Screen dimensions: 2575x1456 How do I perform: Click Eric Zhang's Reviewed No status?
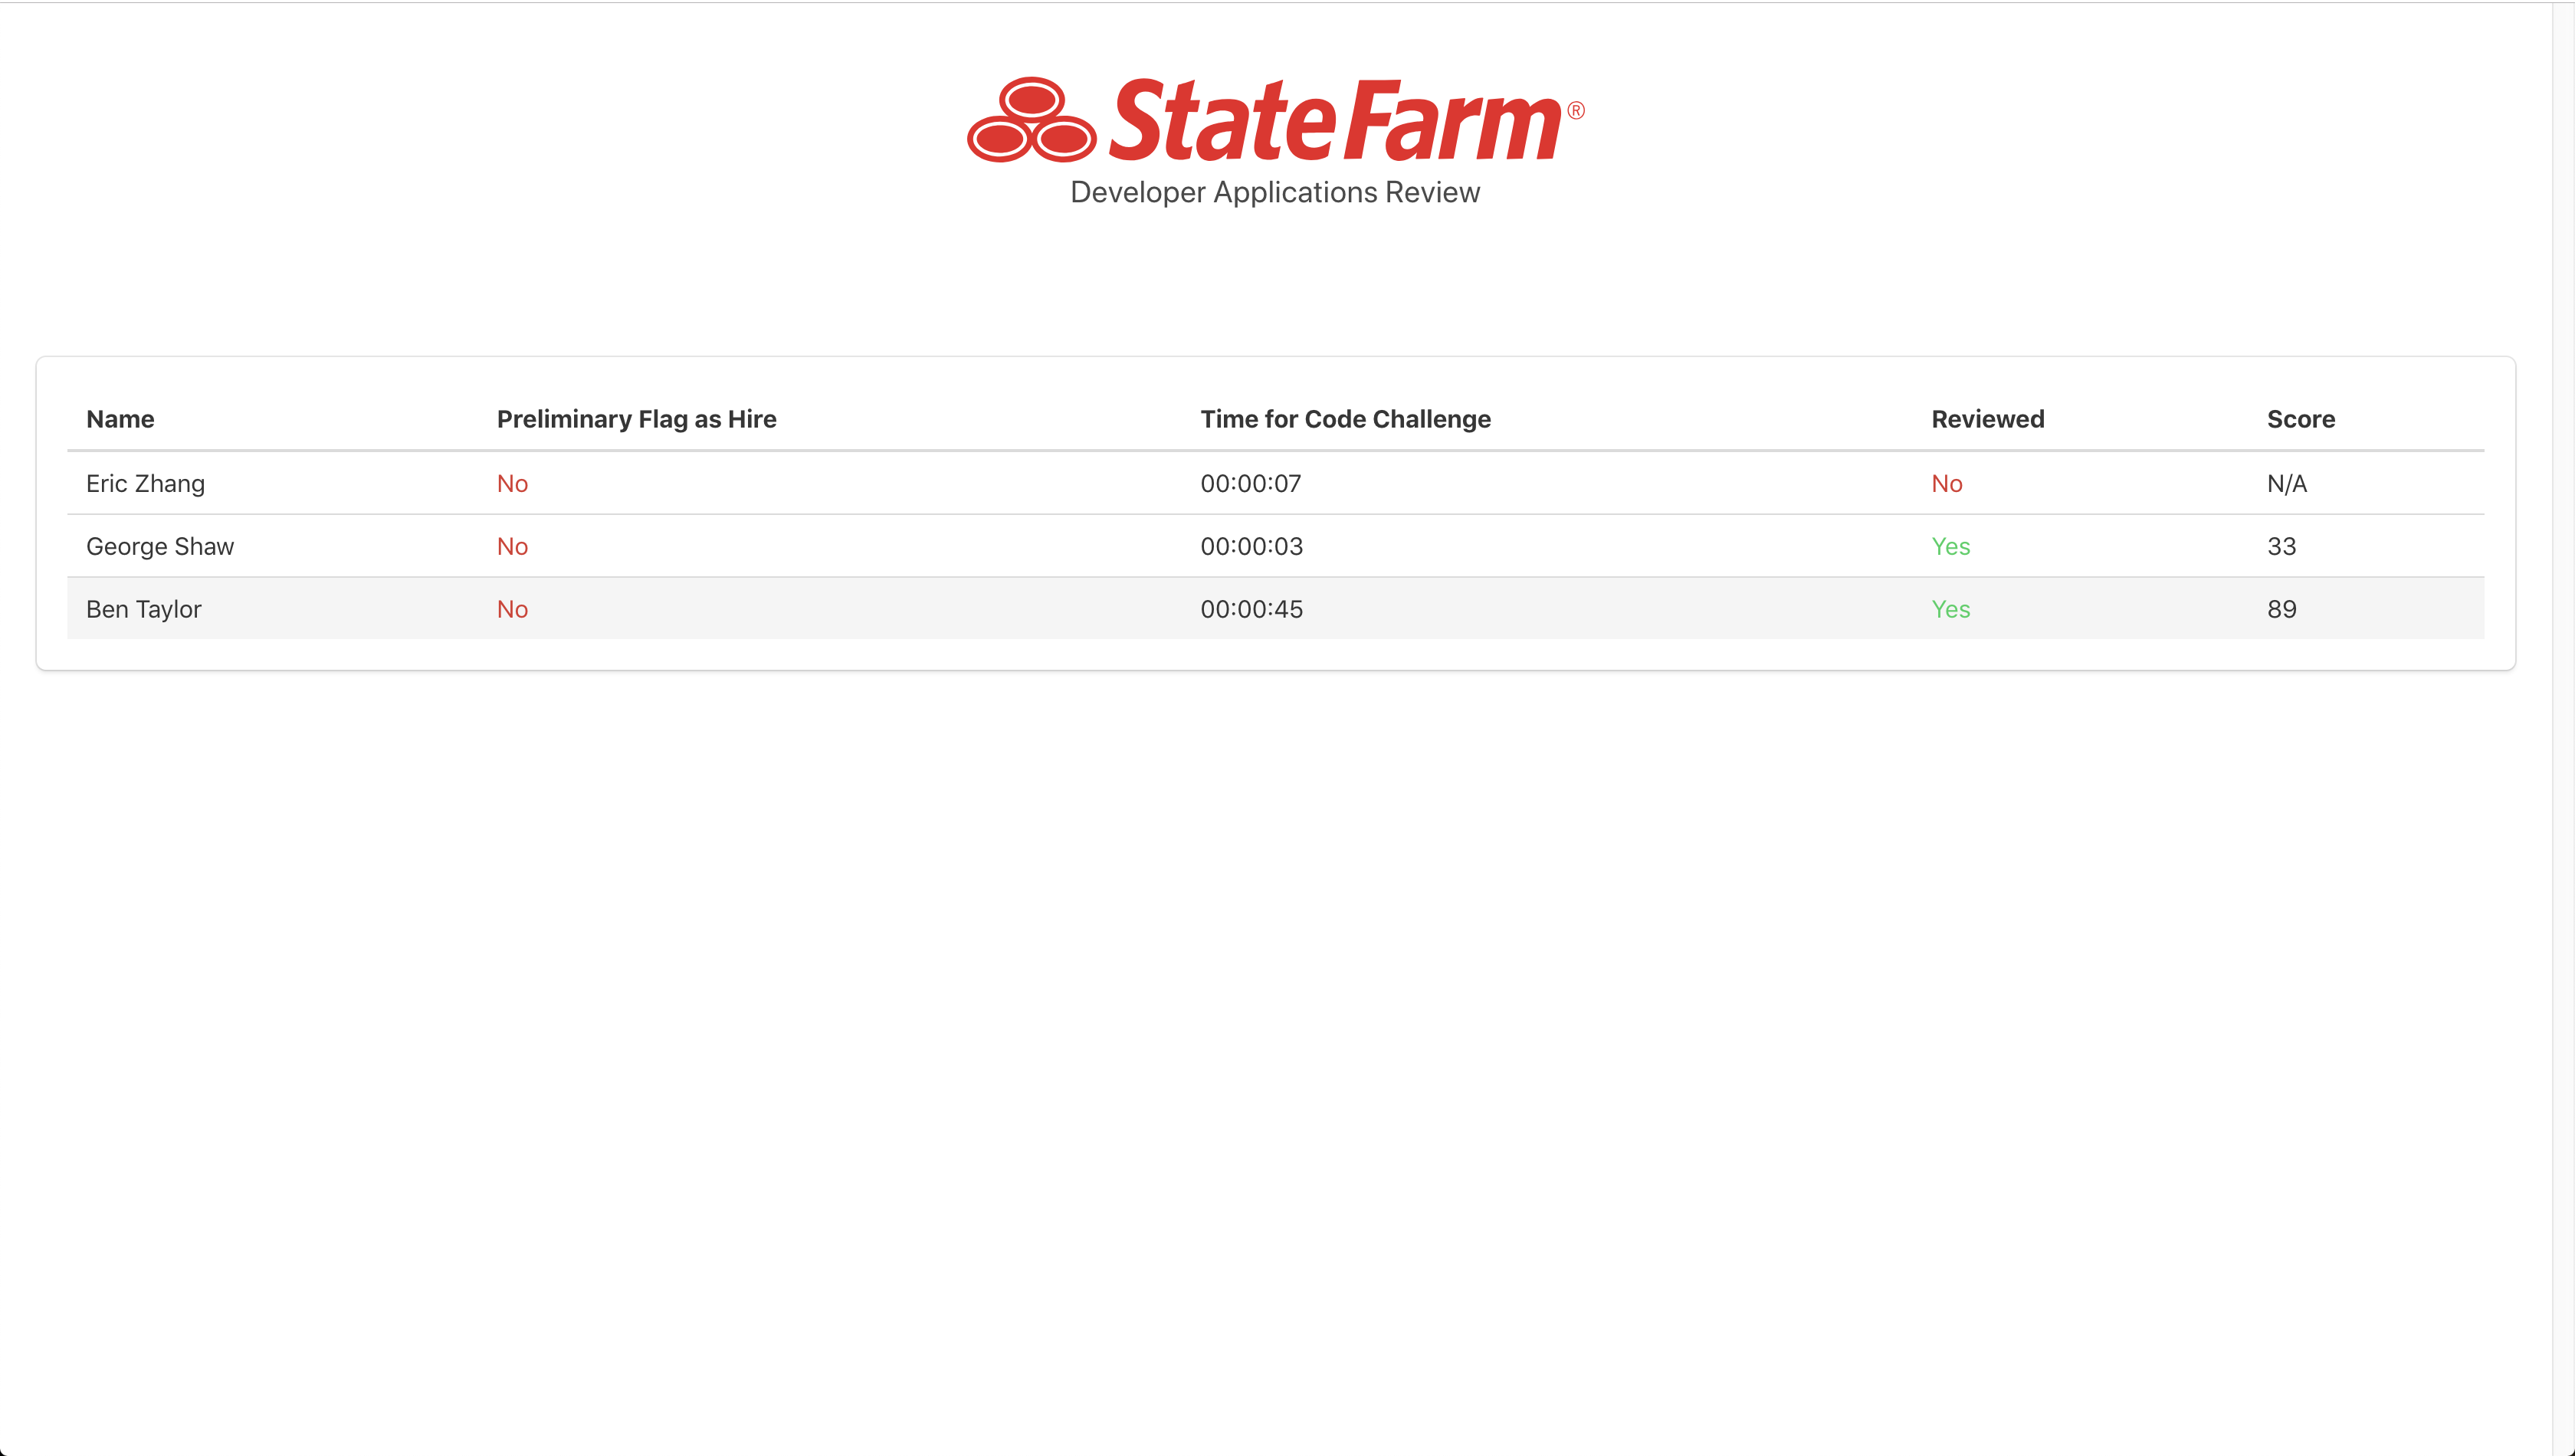click(1946, 484)
